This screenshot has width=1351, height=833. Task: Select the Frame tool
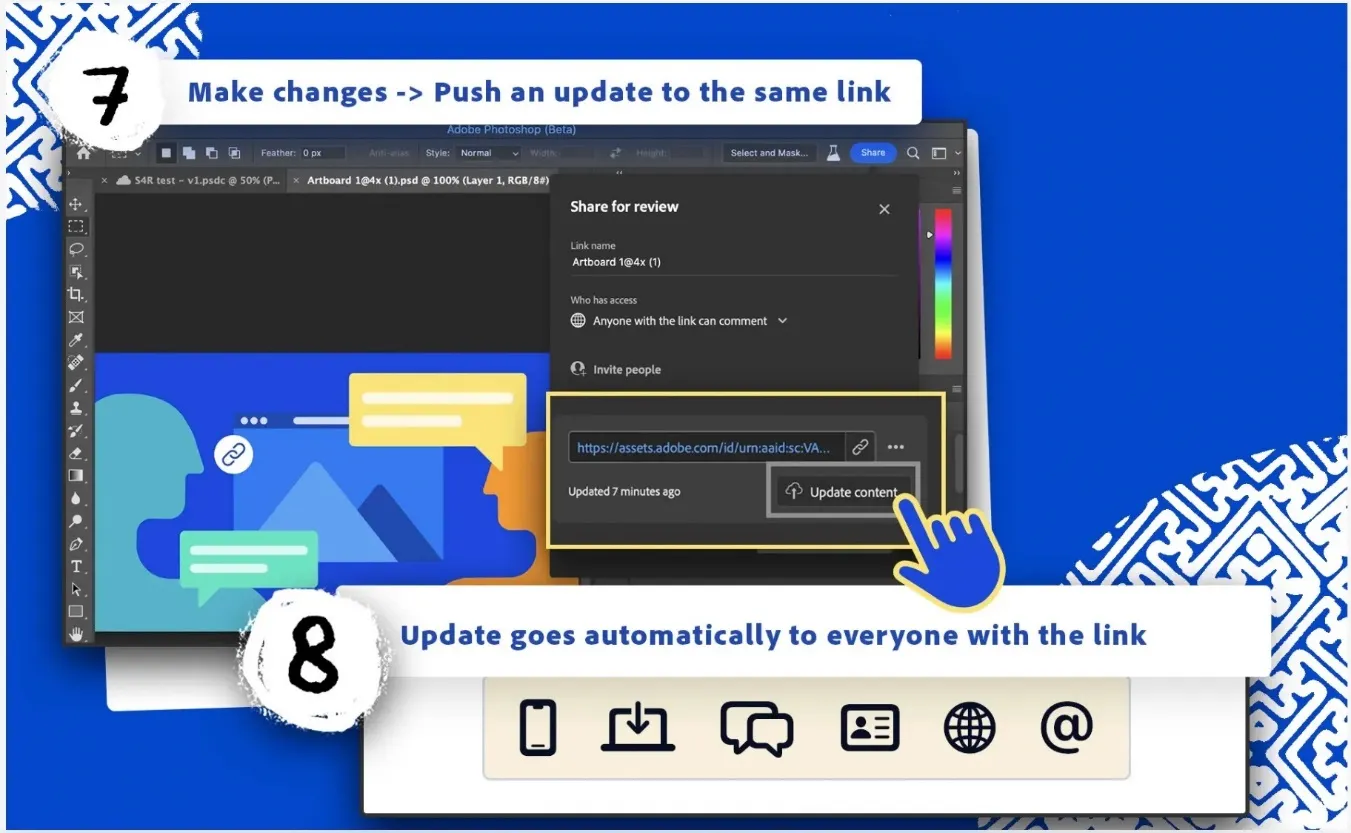[x=76, y=317]
